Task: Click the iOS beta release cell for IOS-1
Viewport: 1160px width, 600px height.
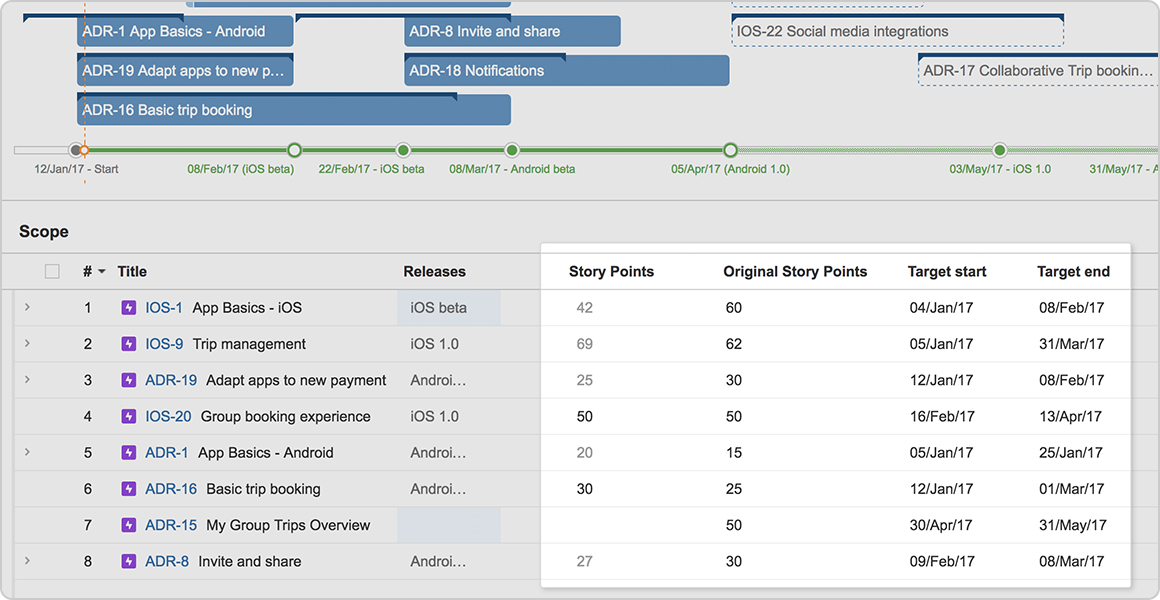Action: [448, 308]
